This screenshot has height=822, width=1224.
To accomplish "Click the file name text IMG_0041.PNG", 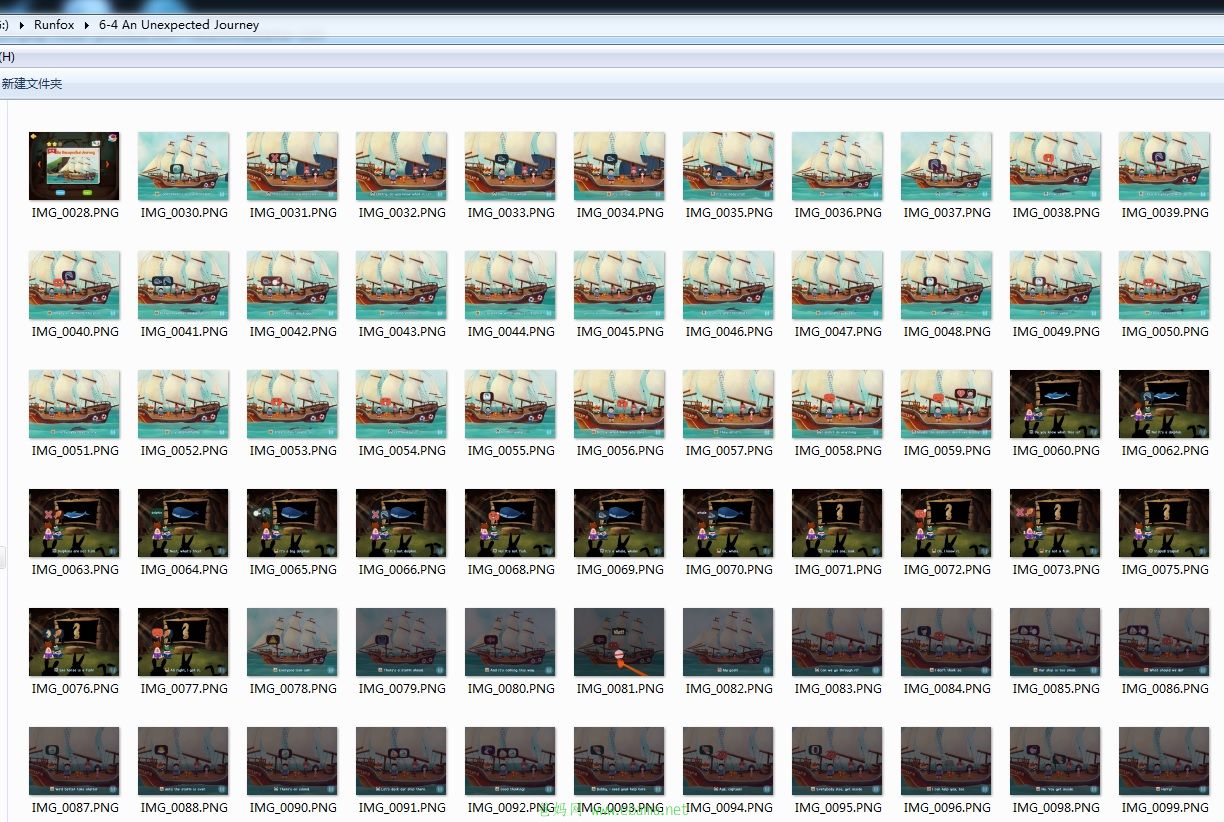I will 184,332.
